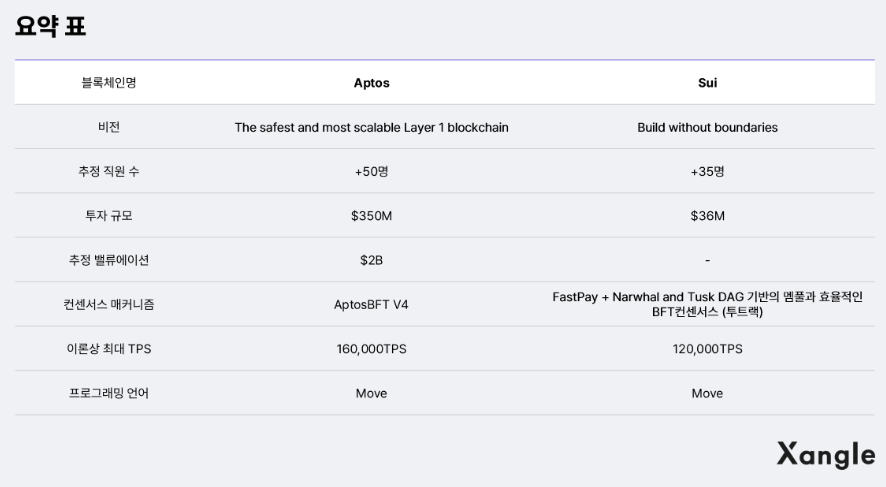Select the Aptos column header
This screenshot has height=487, width=886.
[371, 83]
